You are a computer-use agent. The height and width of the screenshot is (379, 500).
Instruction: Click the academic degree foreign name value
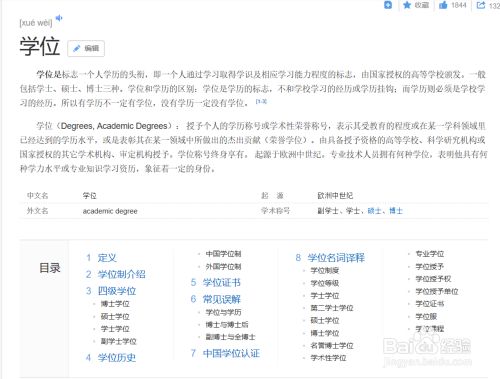tap(110, 211)
